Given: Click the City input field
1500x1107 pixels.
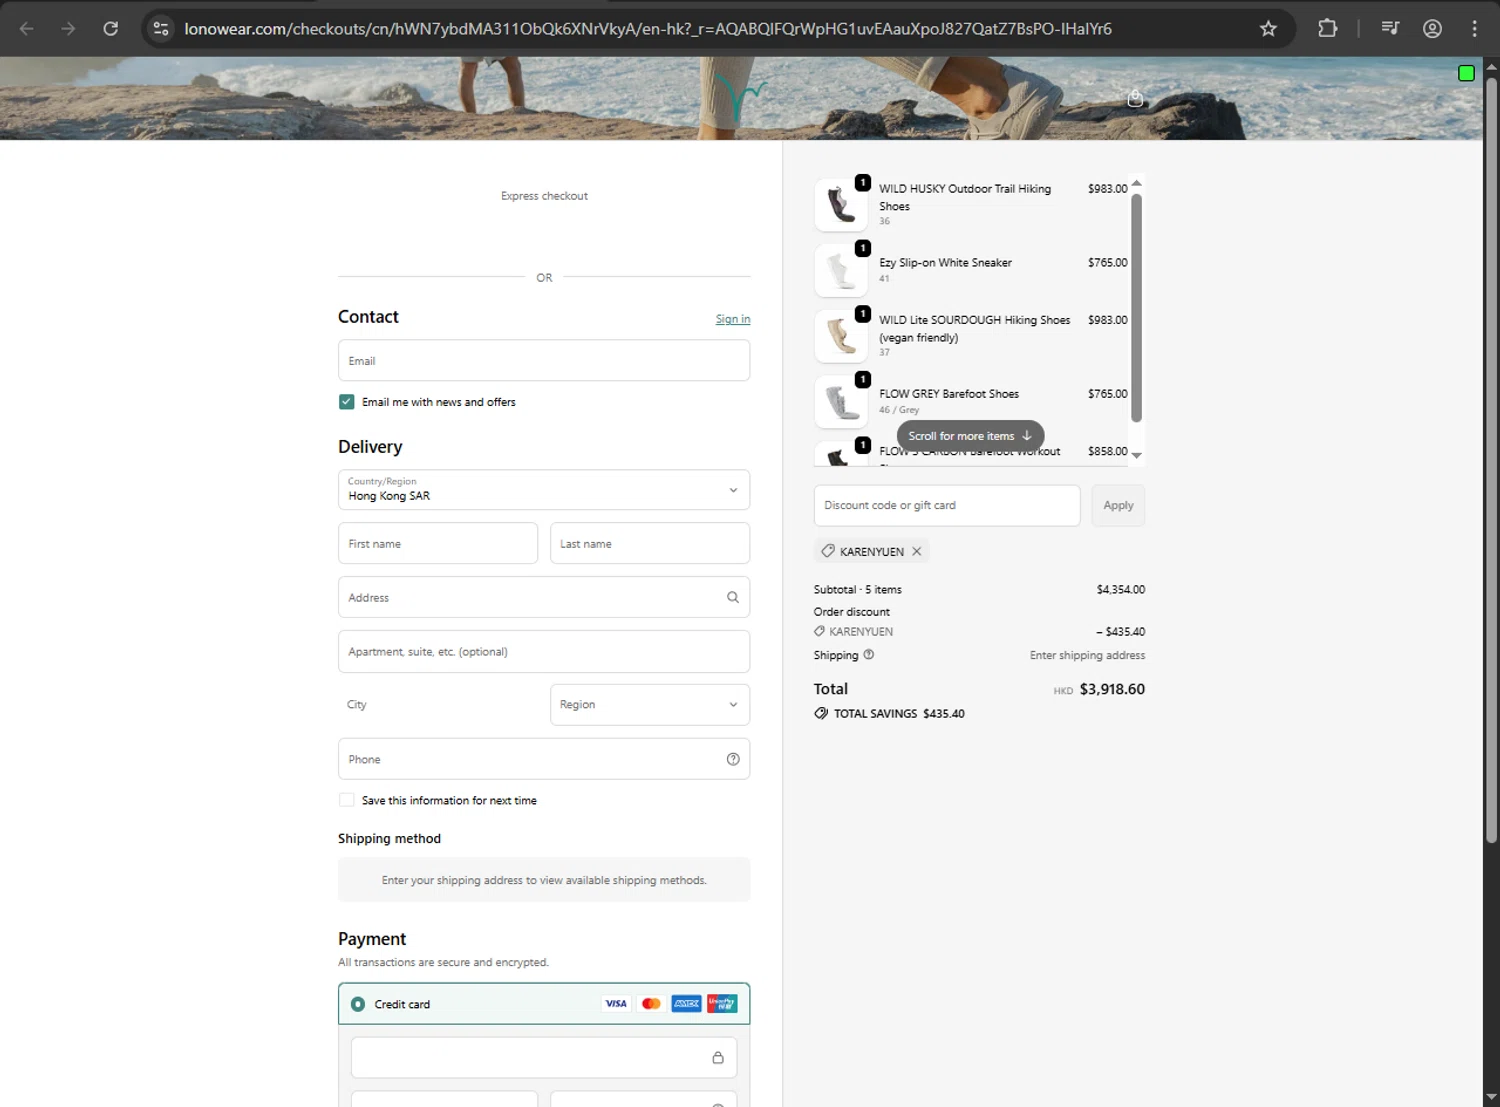Looking at the screenshot, I should (x=438, y=705).
